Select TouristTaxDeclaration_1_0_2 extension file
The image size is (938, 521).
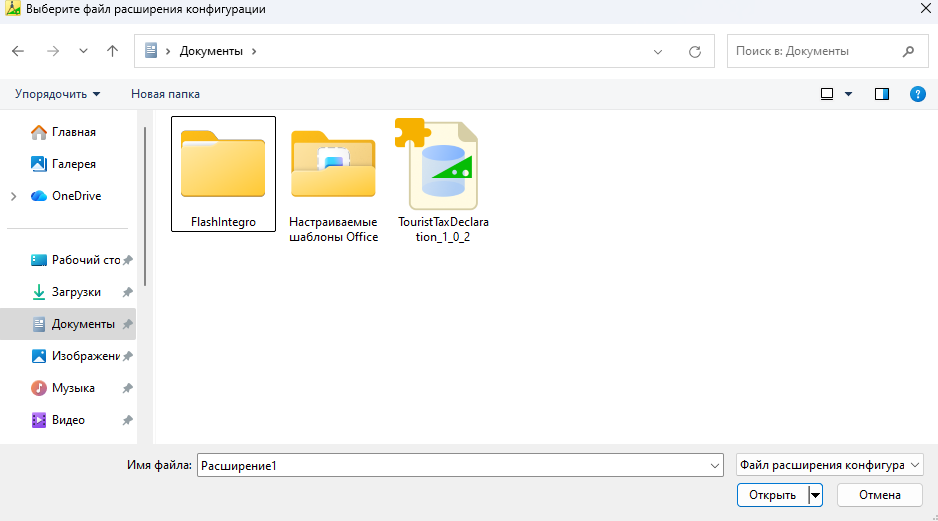[443, 181]
